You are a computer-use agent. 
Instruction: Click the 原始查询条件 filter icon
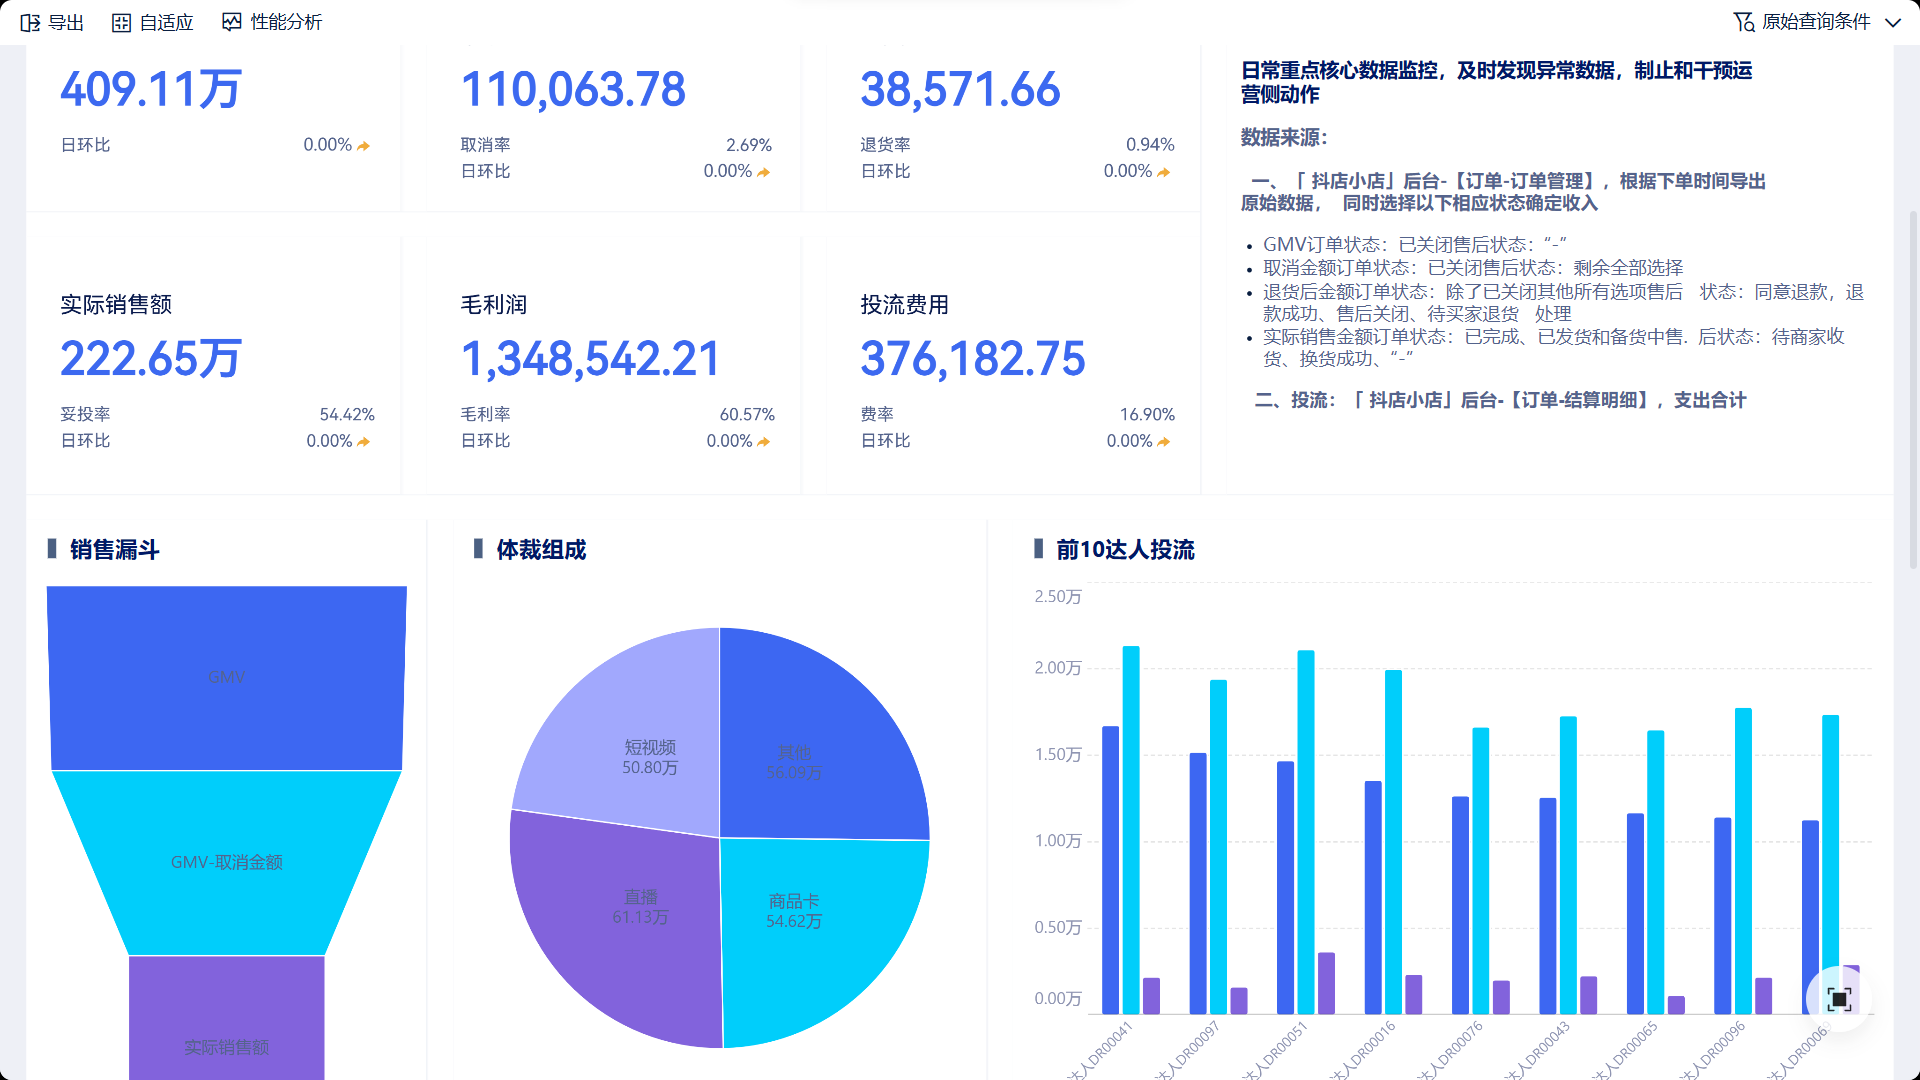pyautogui.click(x=1743, y=22)
